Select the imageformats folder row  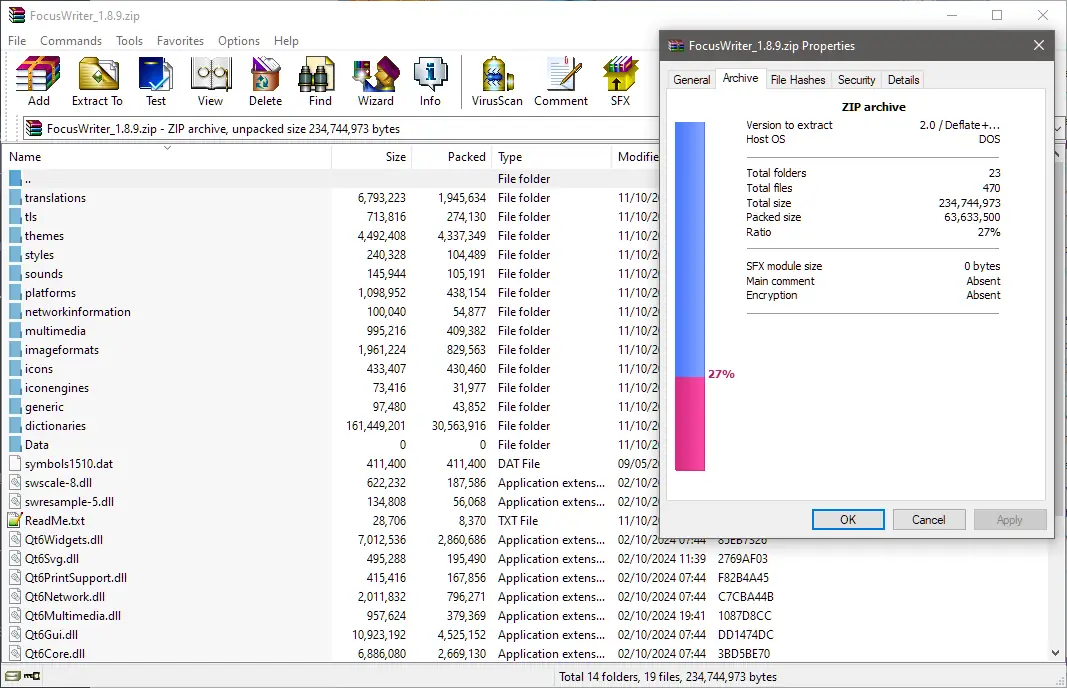331,350
